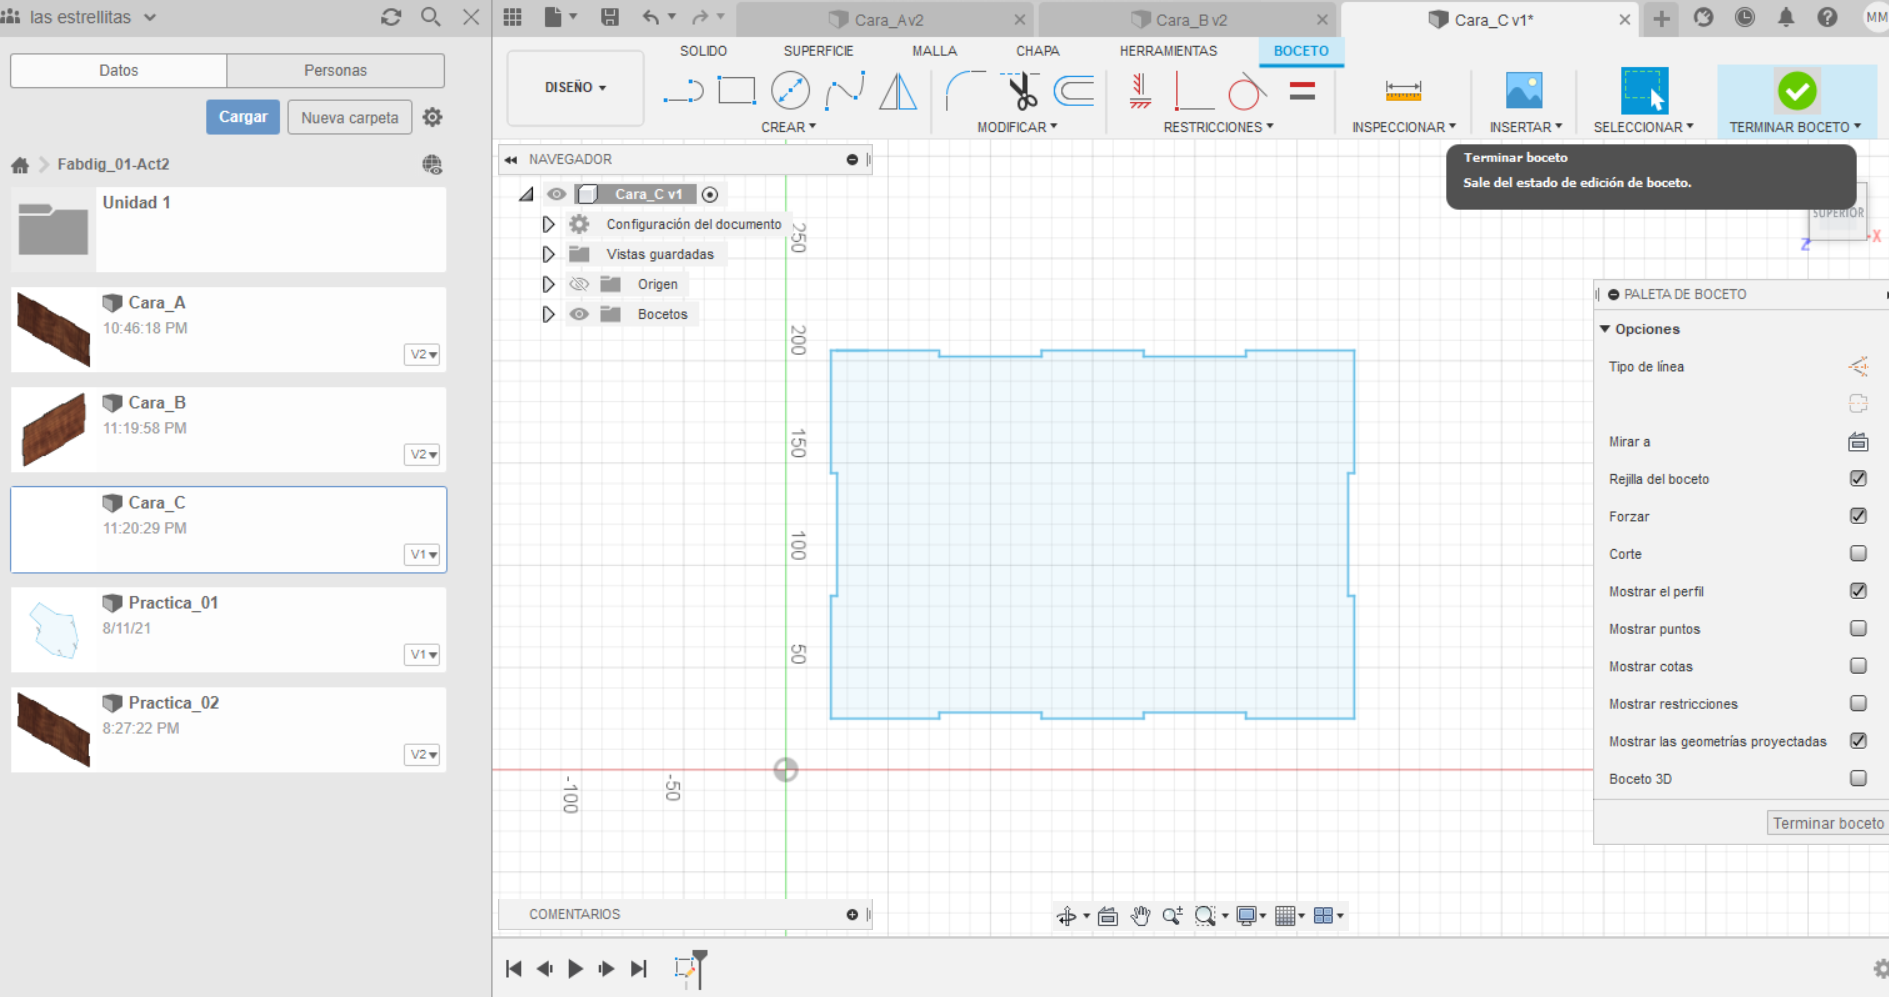Enable Boceto 3D checkbox

click(1858, 778)
